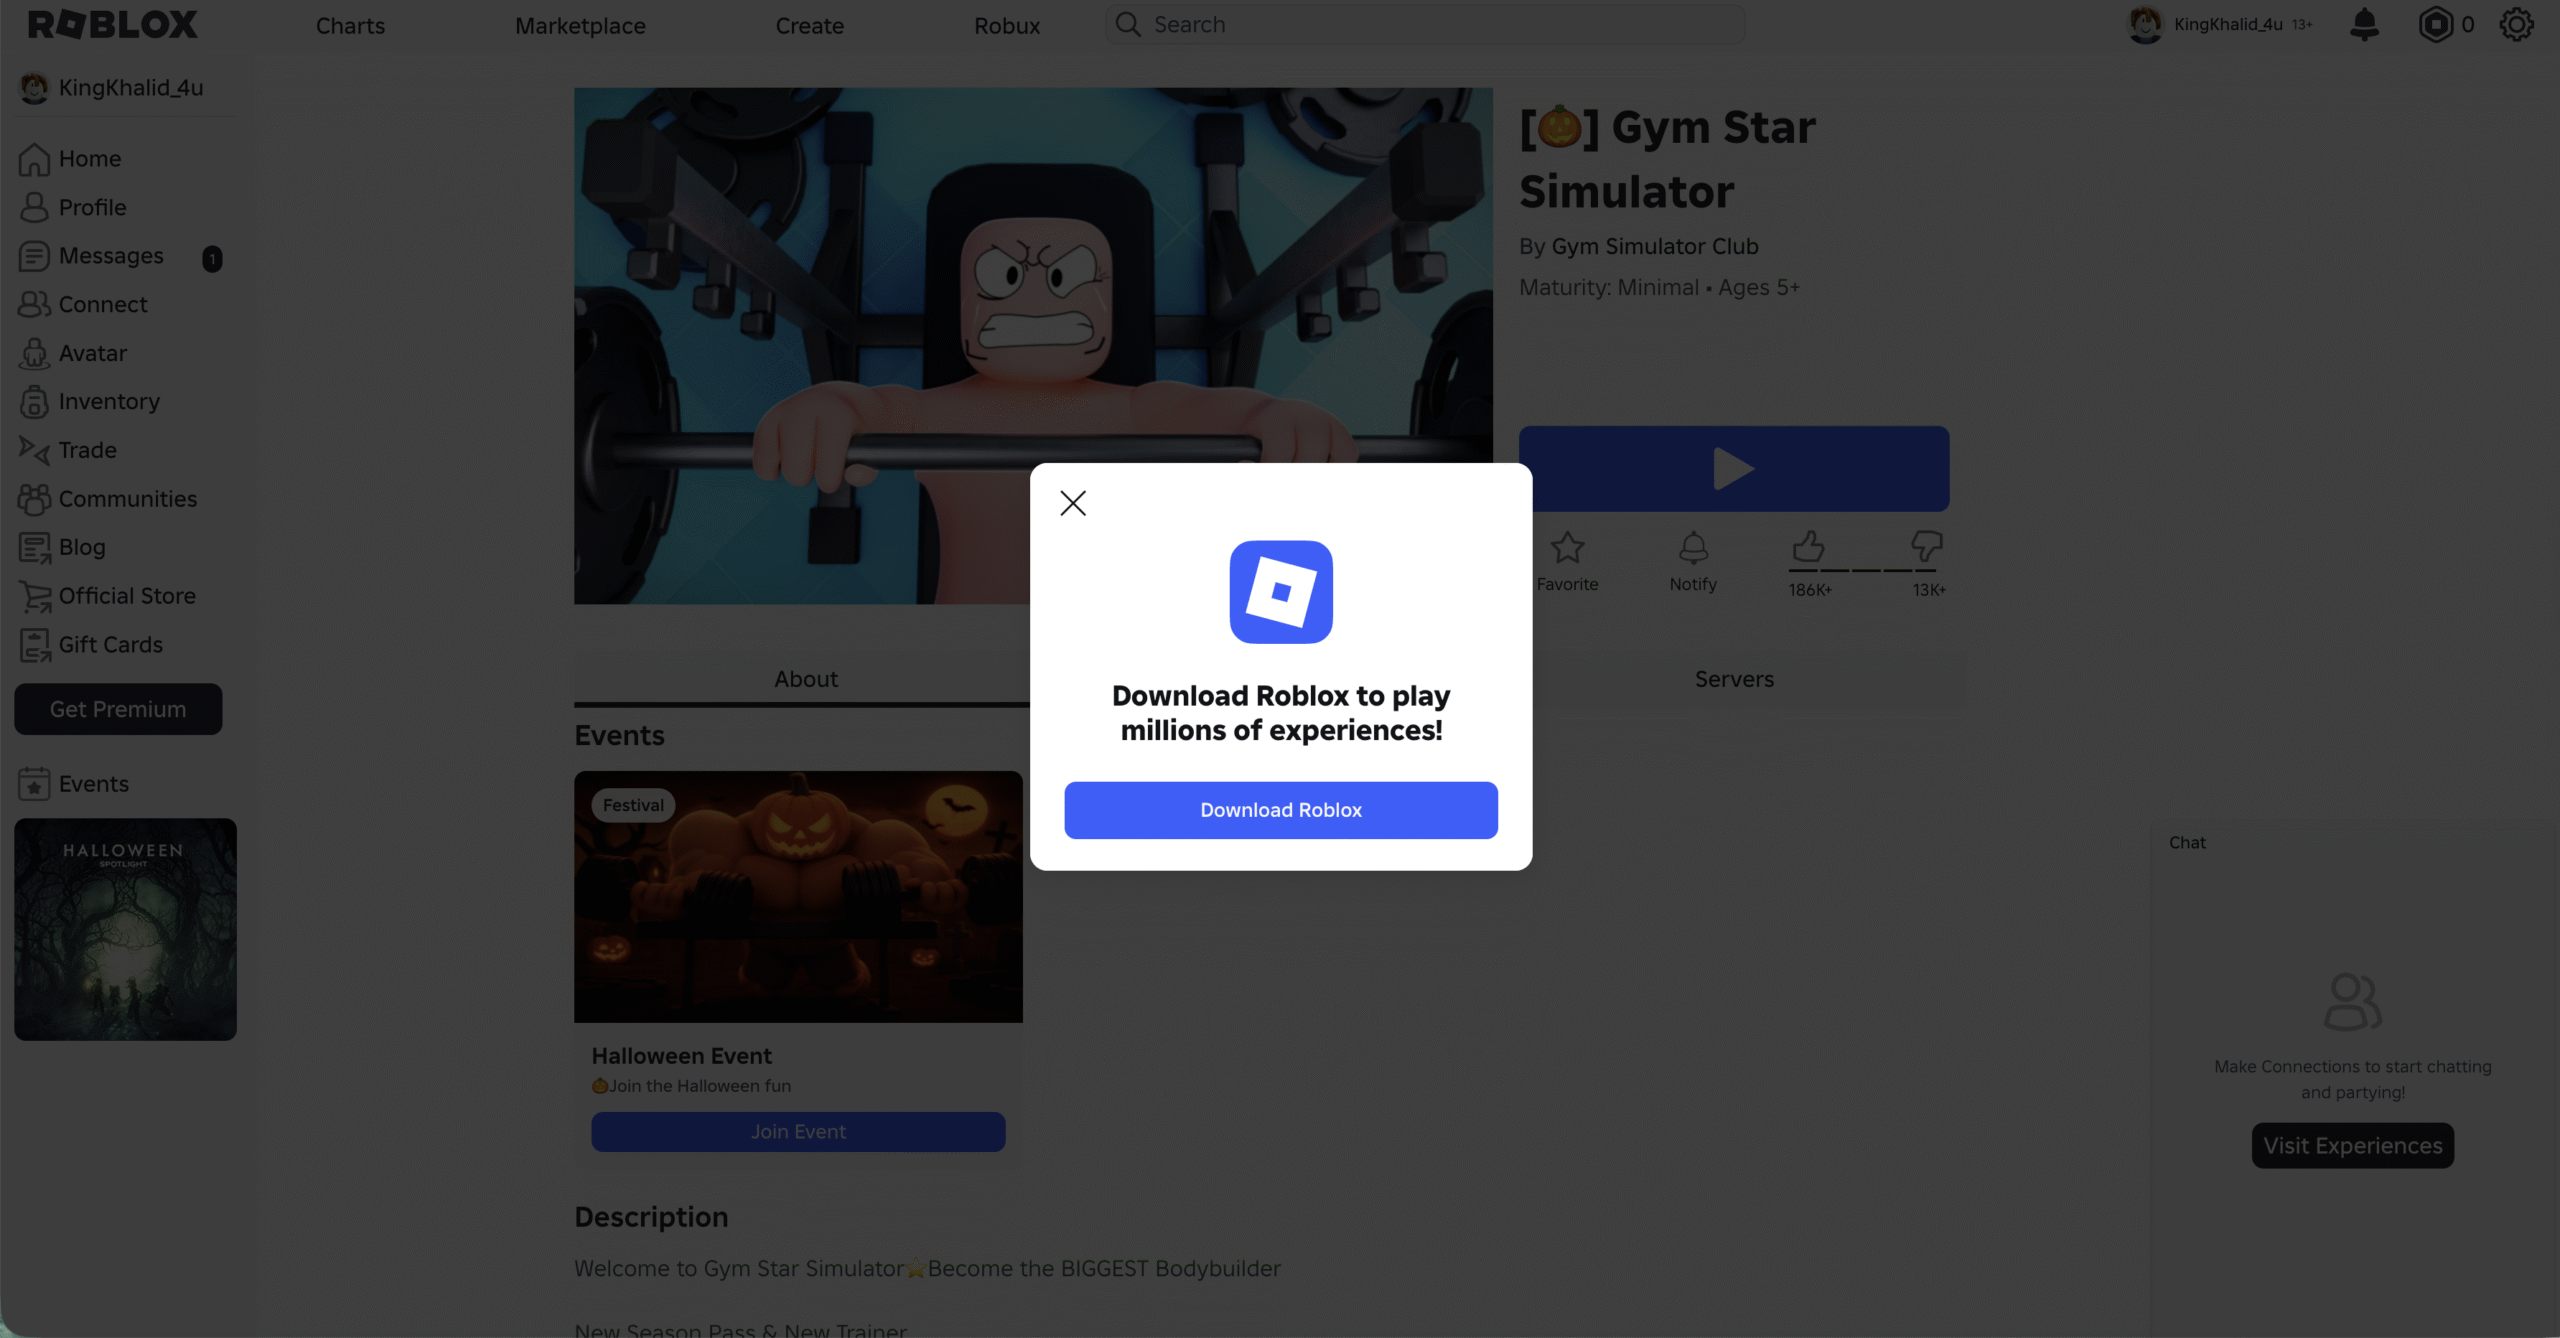The width and height of the screenshot is (2560, 1338).
Task: Open Inventory from the sidebar
Action: pos(108,402)
